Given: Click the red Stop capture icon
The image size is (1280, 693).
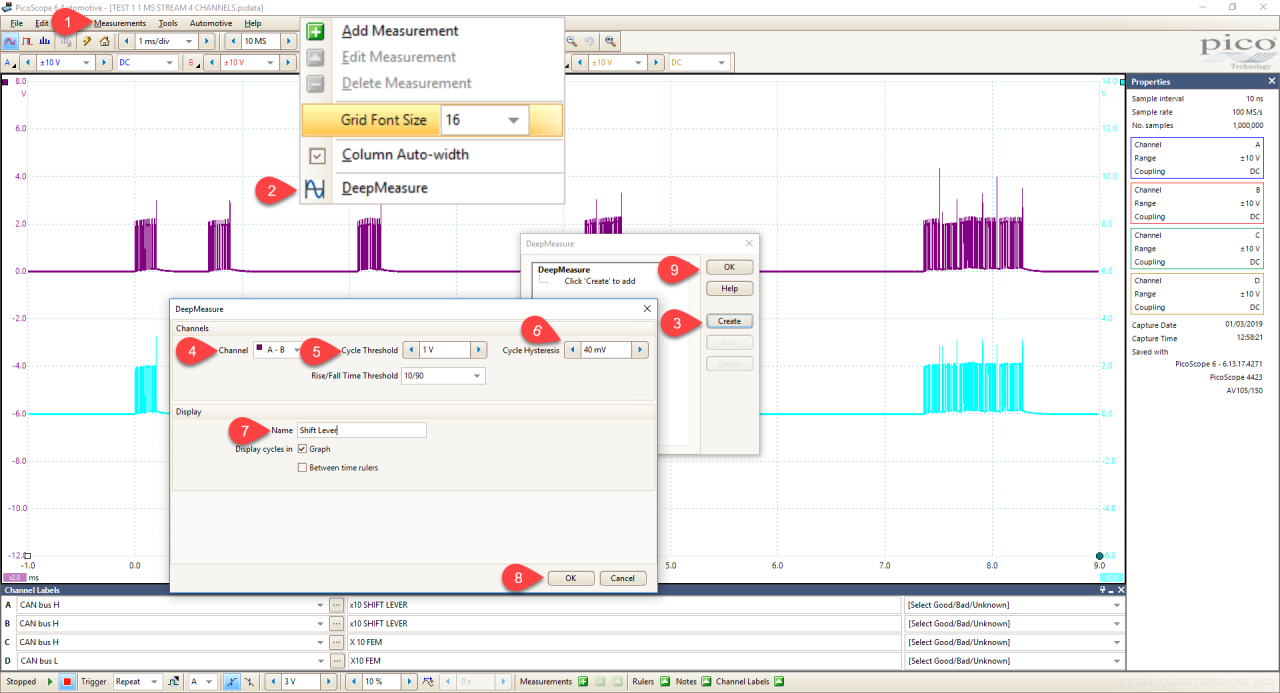Looking at the screenshot, I should click(67, 682).
